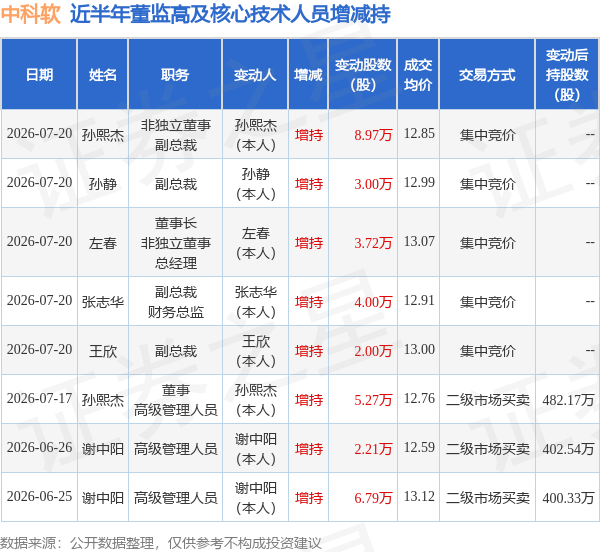The height and width of the screenshot is (552, 600).
Task: Select the 变动后持股数(股) column header
Action: pos(567,74)
